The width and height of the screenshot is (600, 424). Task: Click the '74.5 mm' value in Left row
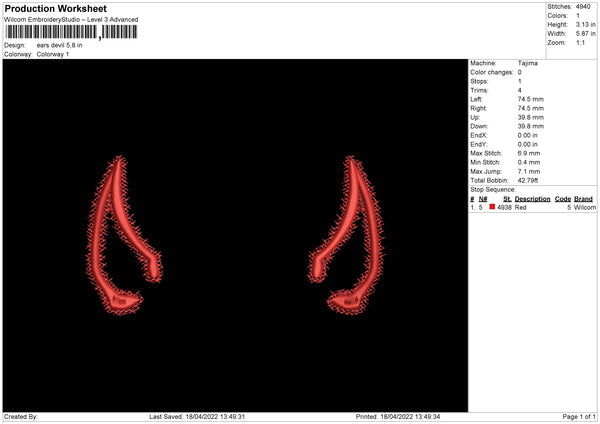tap(531, 99)
